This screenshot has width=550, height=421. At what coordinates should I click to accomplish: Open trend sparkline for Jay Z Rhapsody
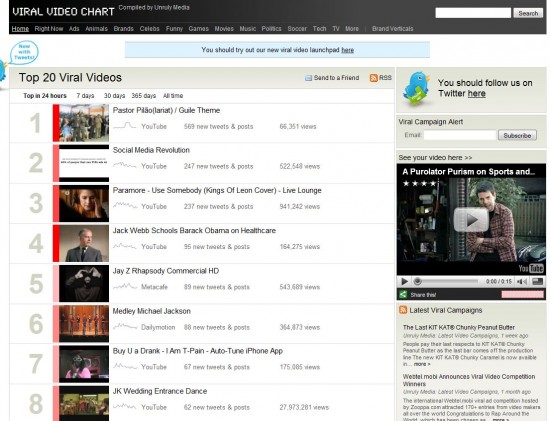point(125,287)
